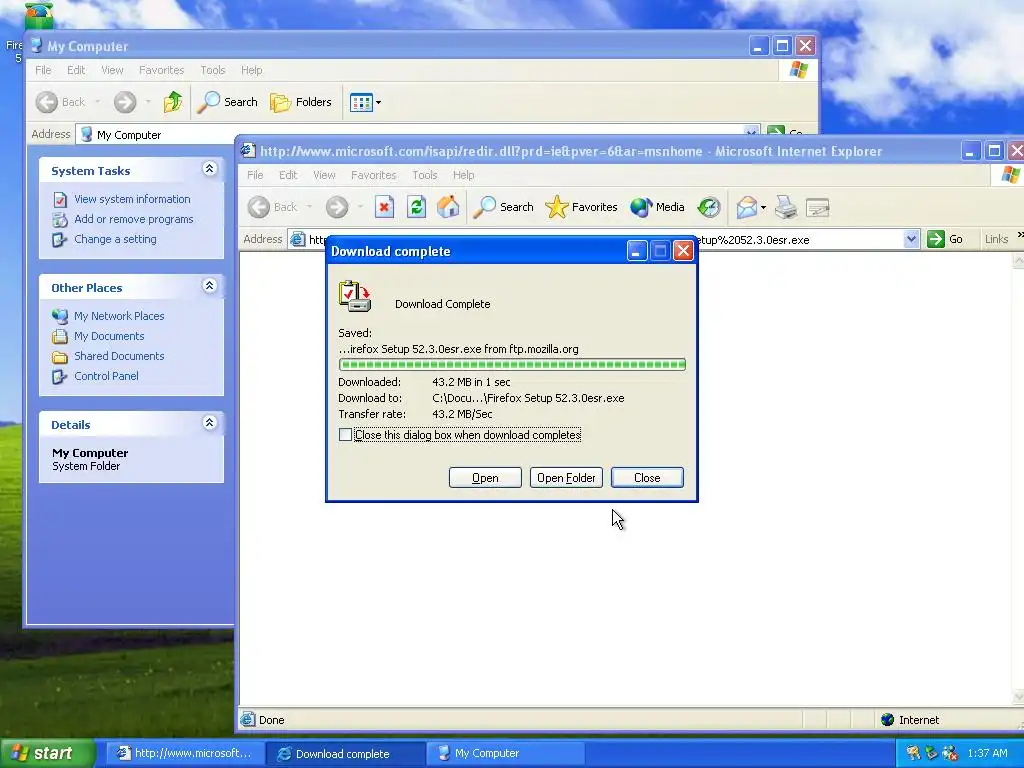Click the download progress bar
The image size is (1024, 768).
point(512,364)
